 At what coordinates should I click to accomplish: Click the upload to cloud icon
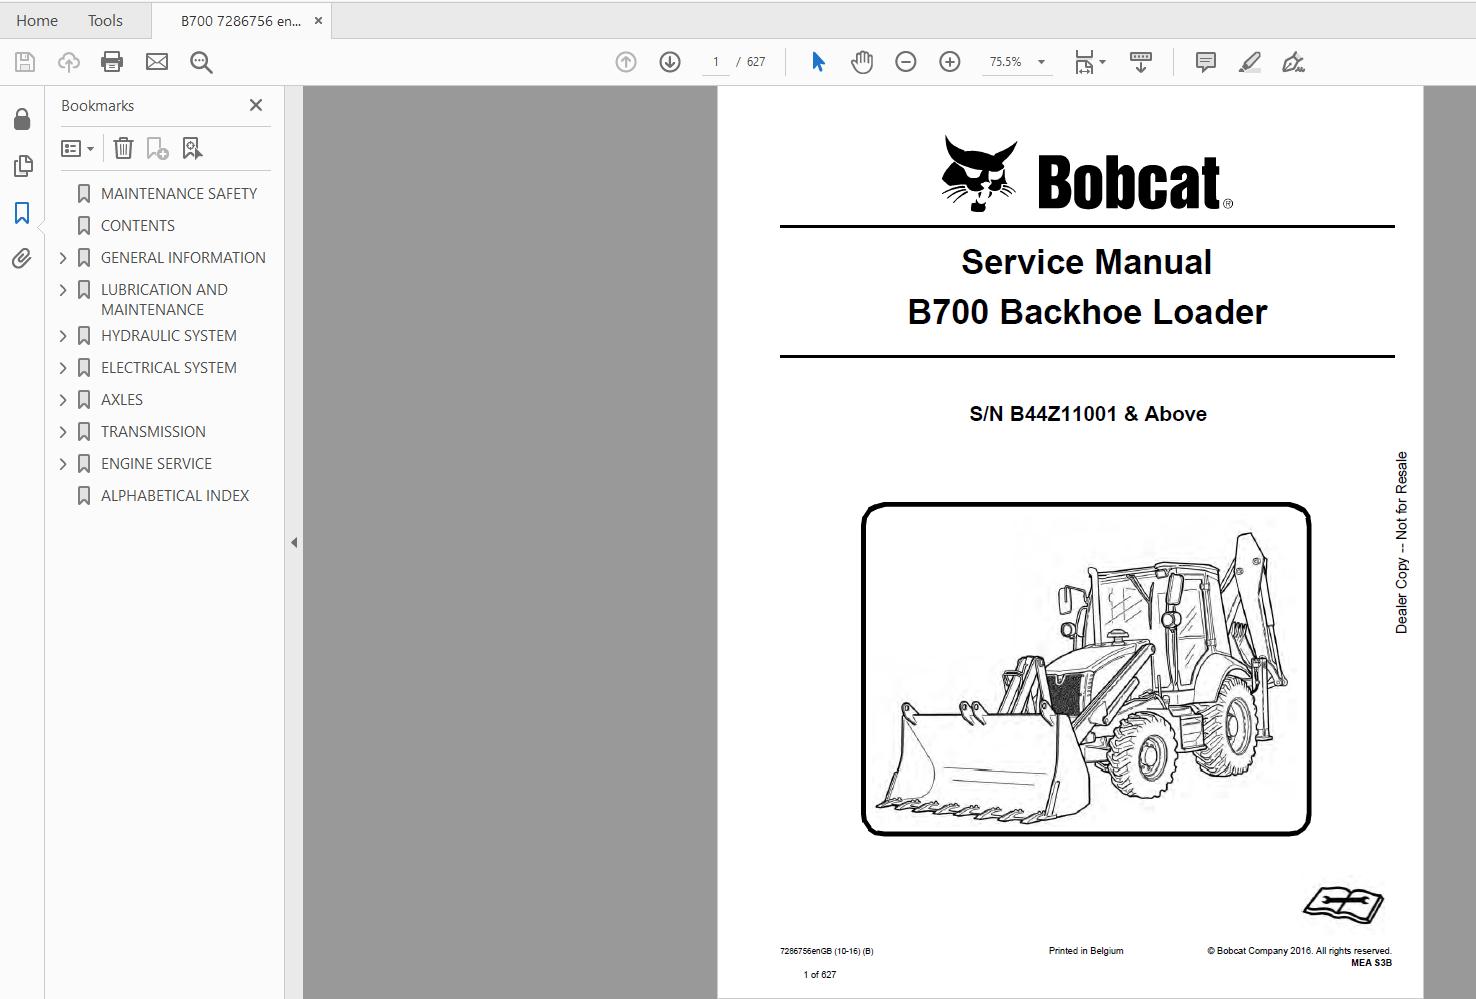69,62
